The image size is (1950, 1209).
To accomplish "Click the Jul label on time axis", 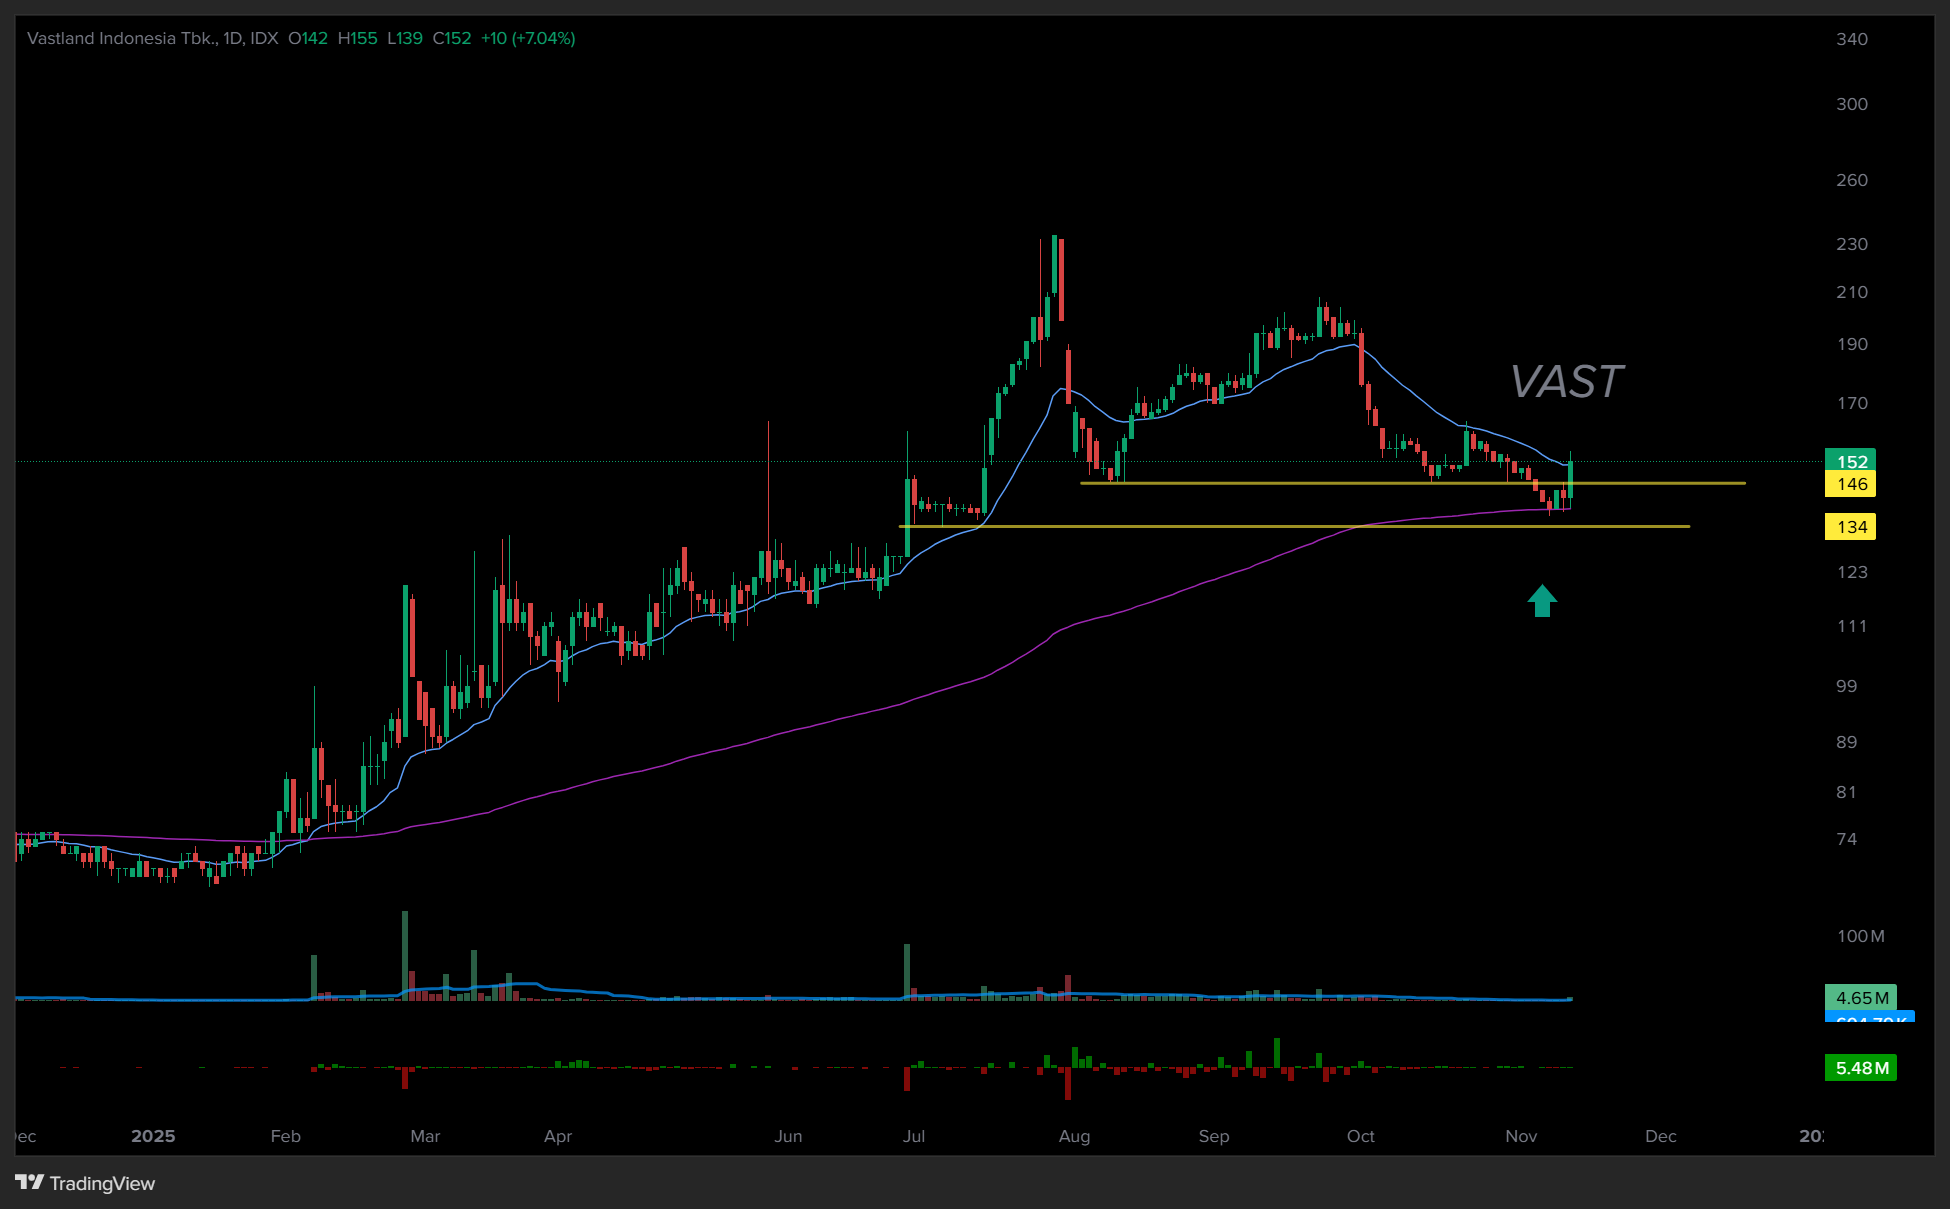I will pyautogui.click(x=913, y=1136).
